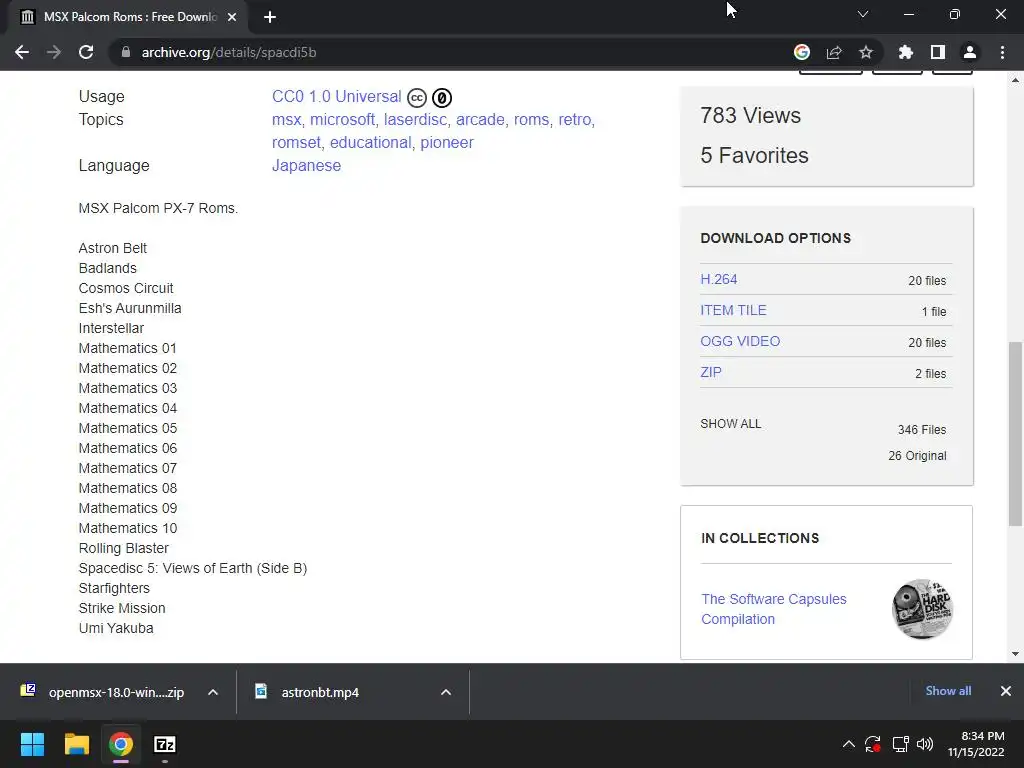
Task: Open the Japanese language link
Action: (x=306, y=165)
